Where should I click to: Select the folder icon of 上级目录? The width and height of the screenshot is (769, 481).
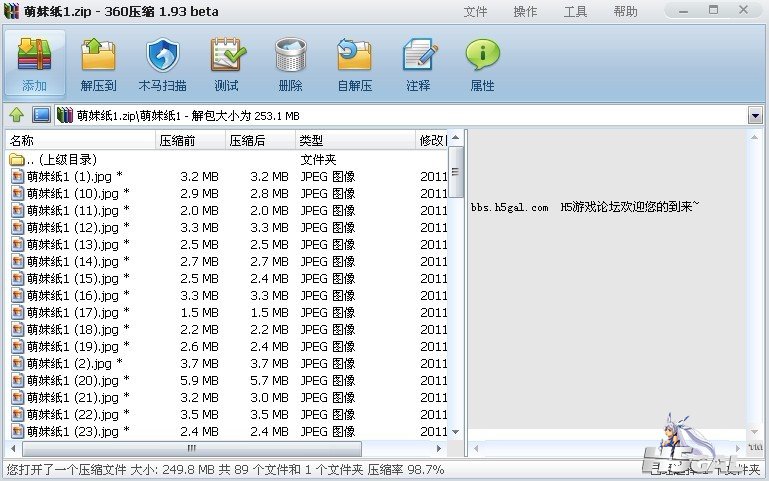pyautogui.click(x=17, y=160)
